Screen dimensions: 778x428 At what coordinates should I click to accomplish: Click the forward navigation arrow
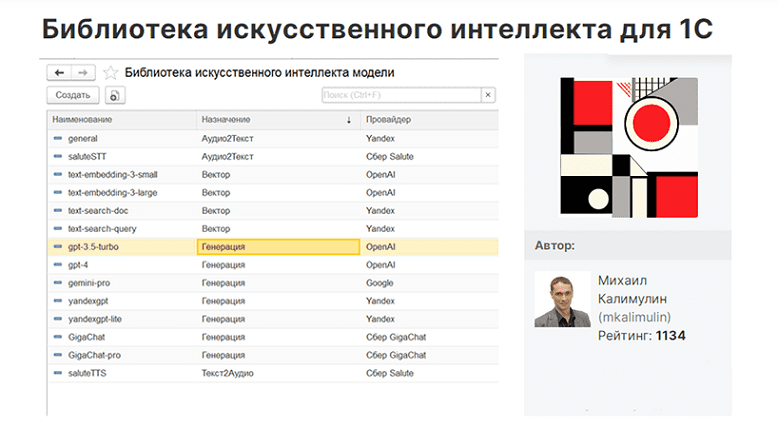point(83,73)
